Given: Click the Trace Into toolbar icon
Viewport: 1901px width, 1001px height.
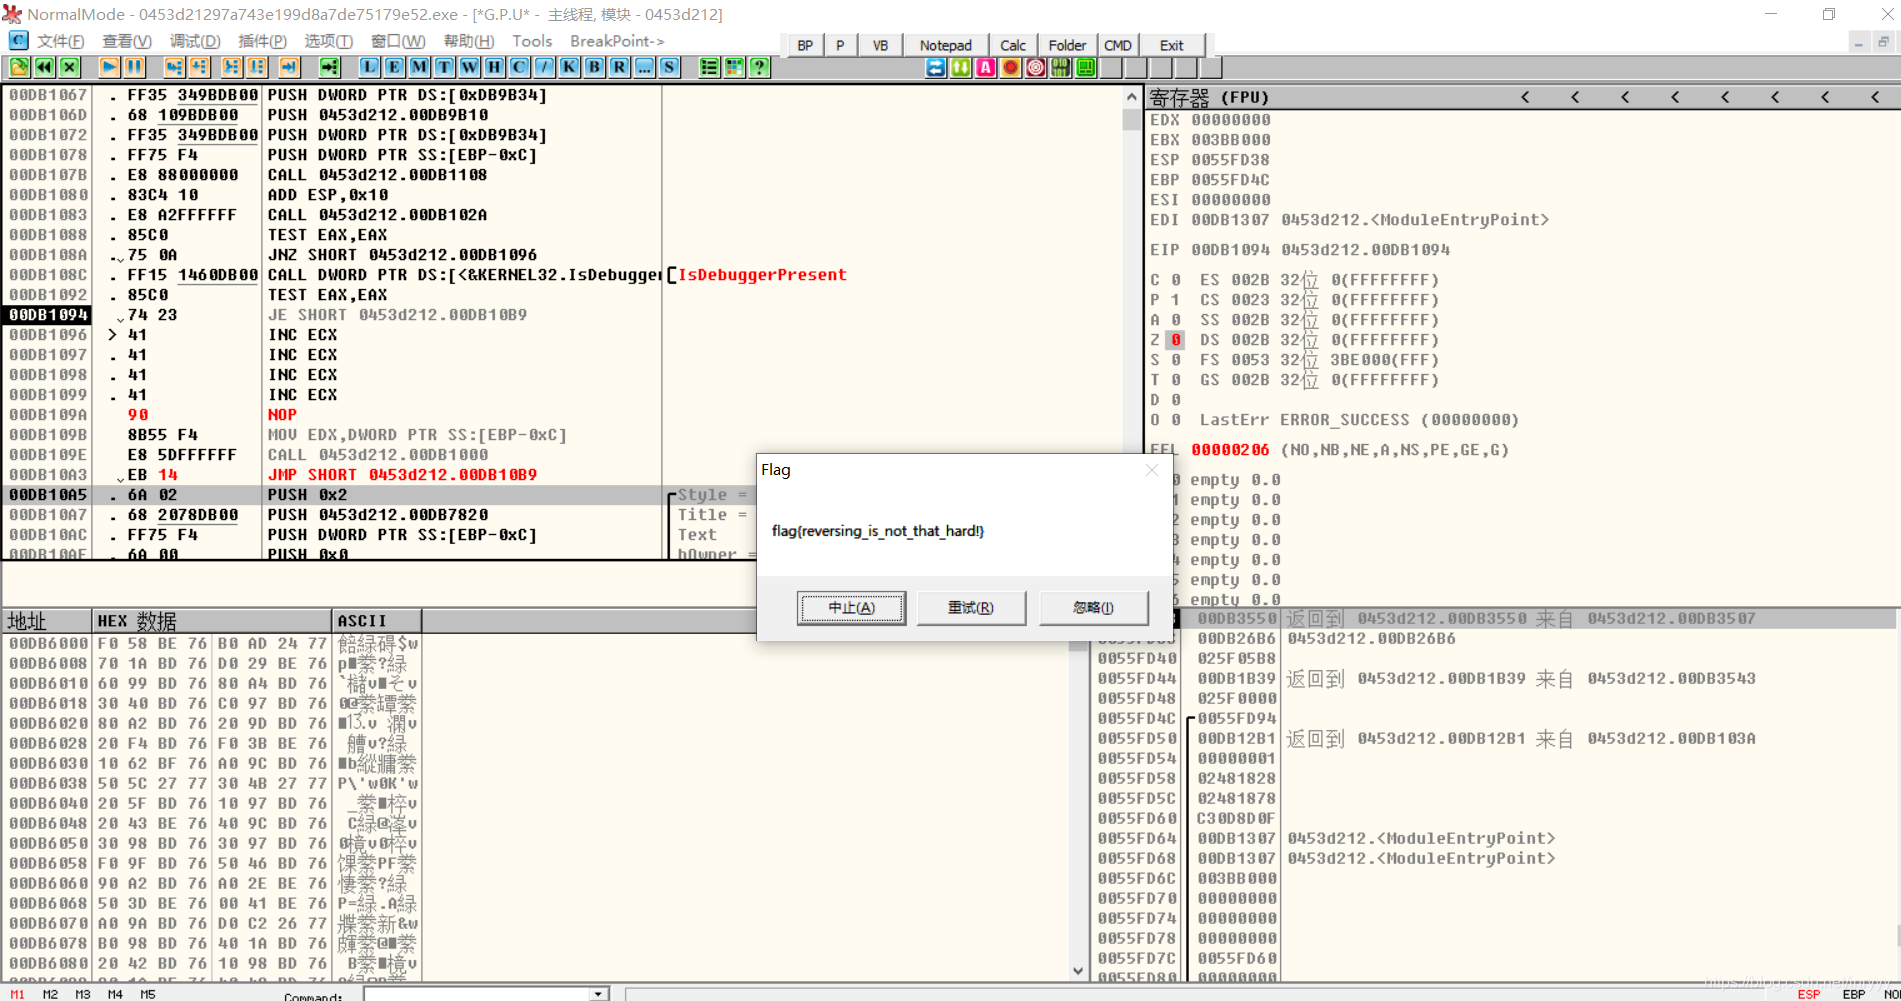Looking at the screenshot, I should click(x=232, y=67).
